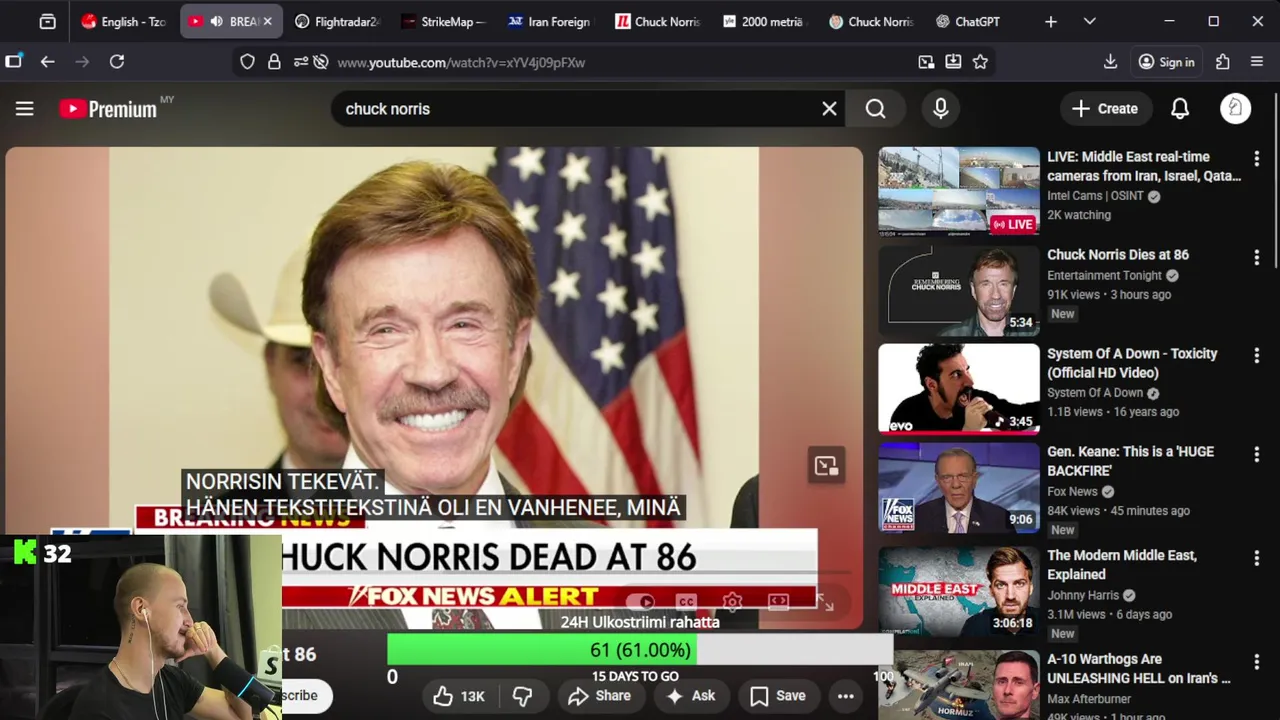
Task: Open options for A-10 Warthogs video
Action: [x=1257, y=662]
